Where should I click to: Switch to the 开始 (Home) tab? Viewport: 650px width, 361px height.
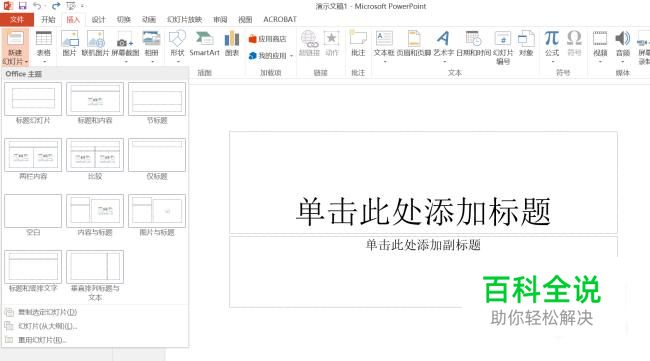click(x=48, y=19)
